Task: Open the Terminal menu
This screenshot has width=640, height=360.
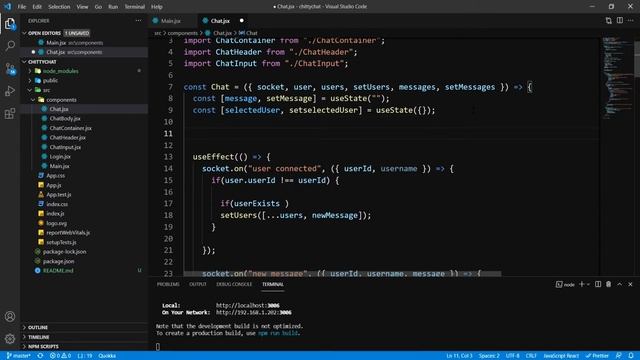Action: (135, 7)
